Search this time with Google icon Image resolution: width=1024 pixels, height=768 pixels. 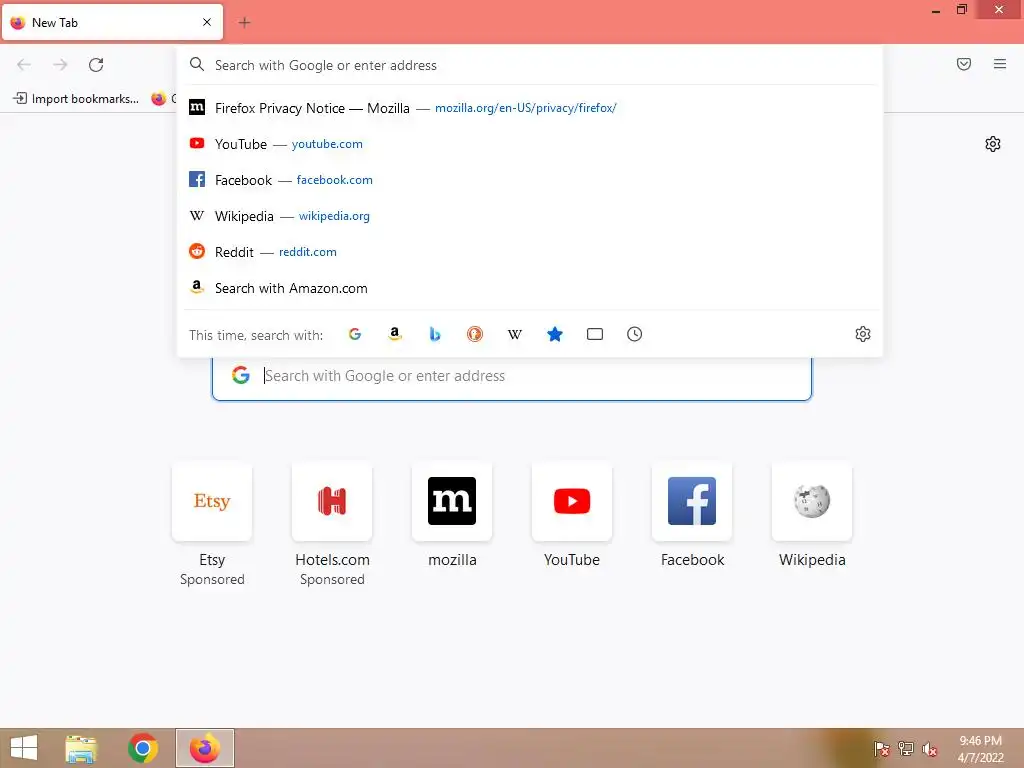pyautogui.click(x=355, y=334)
